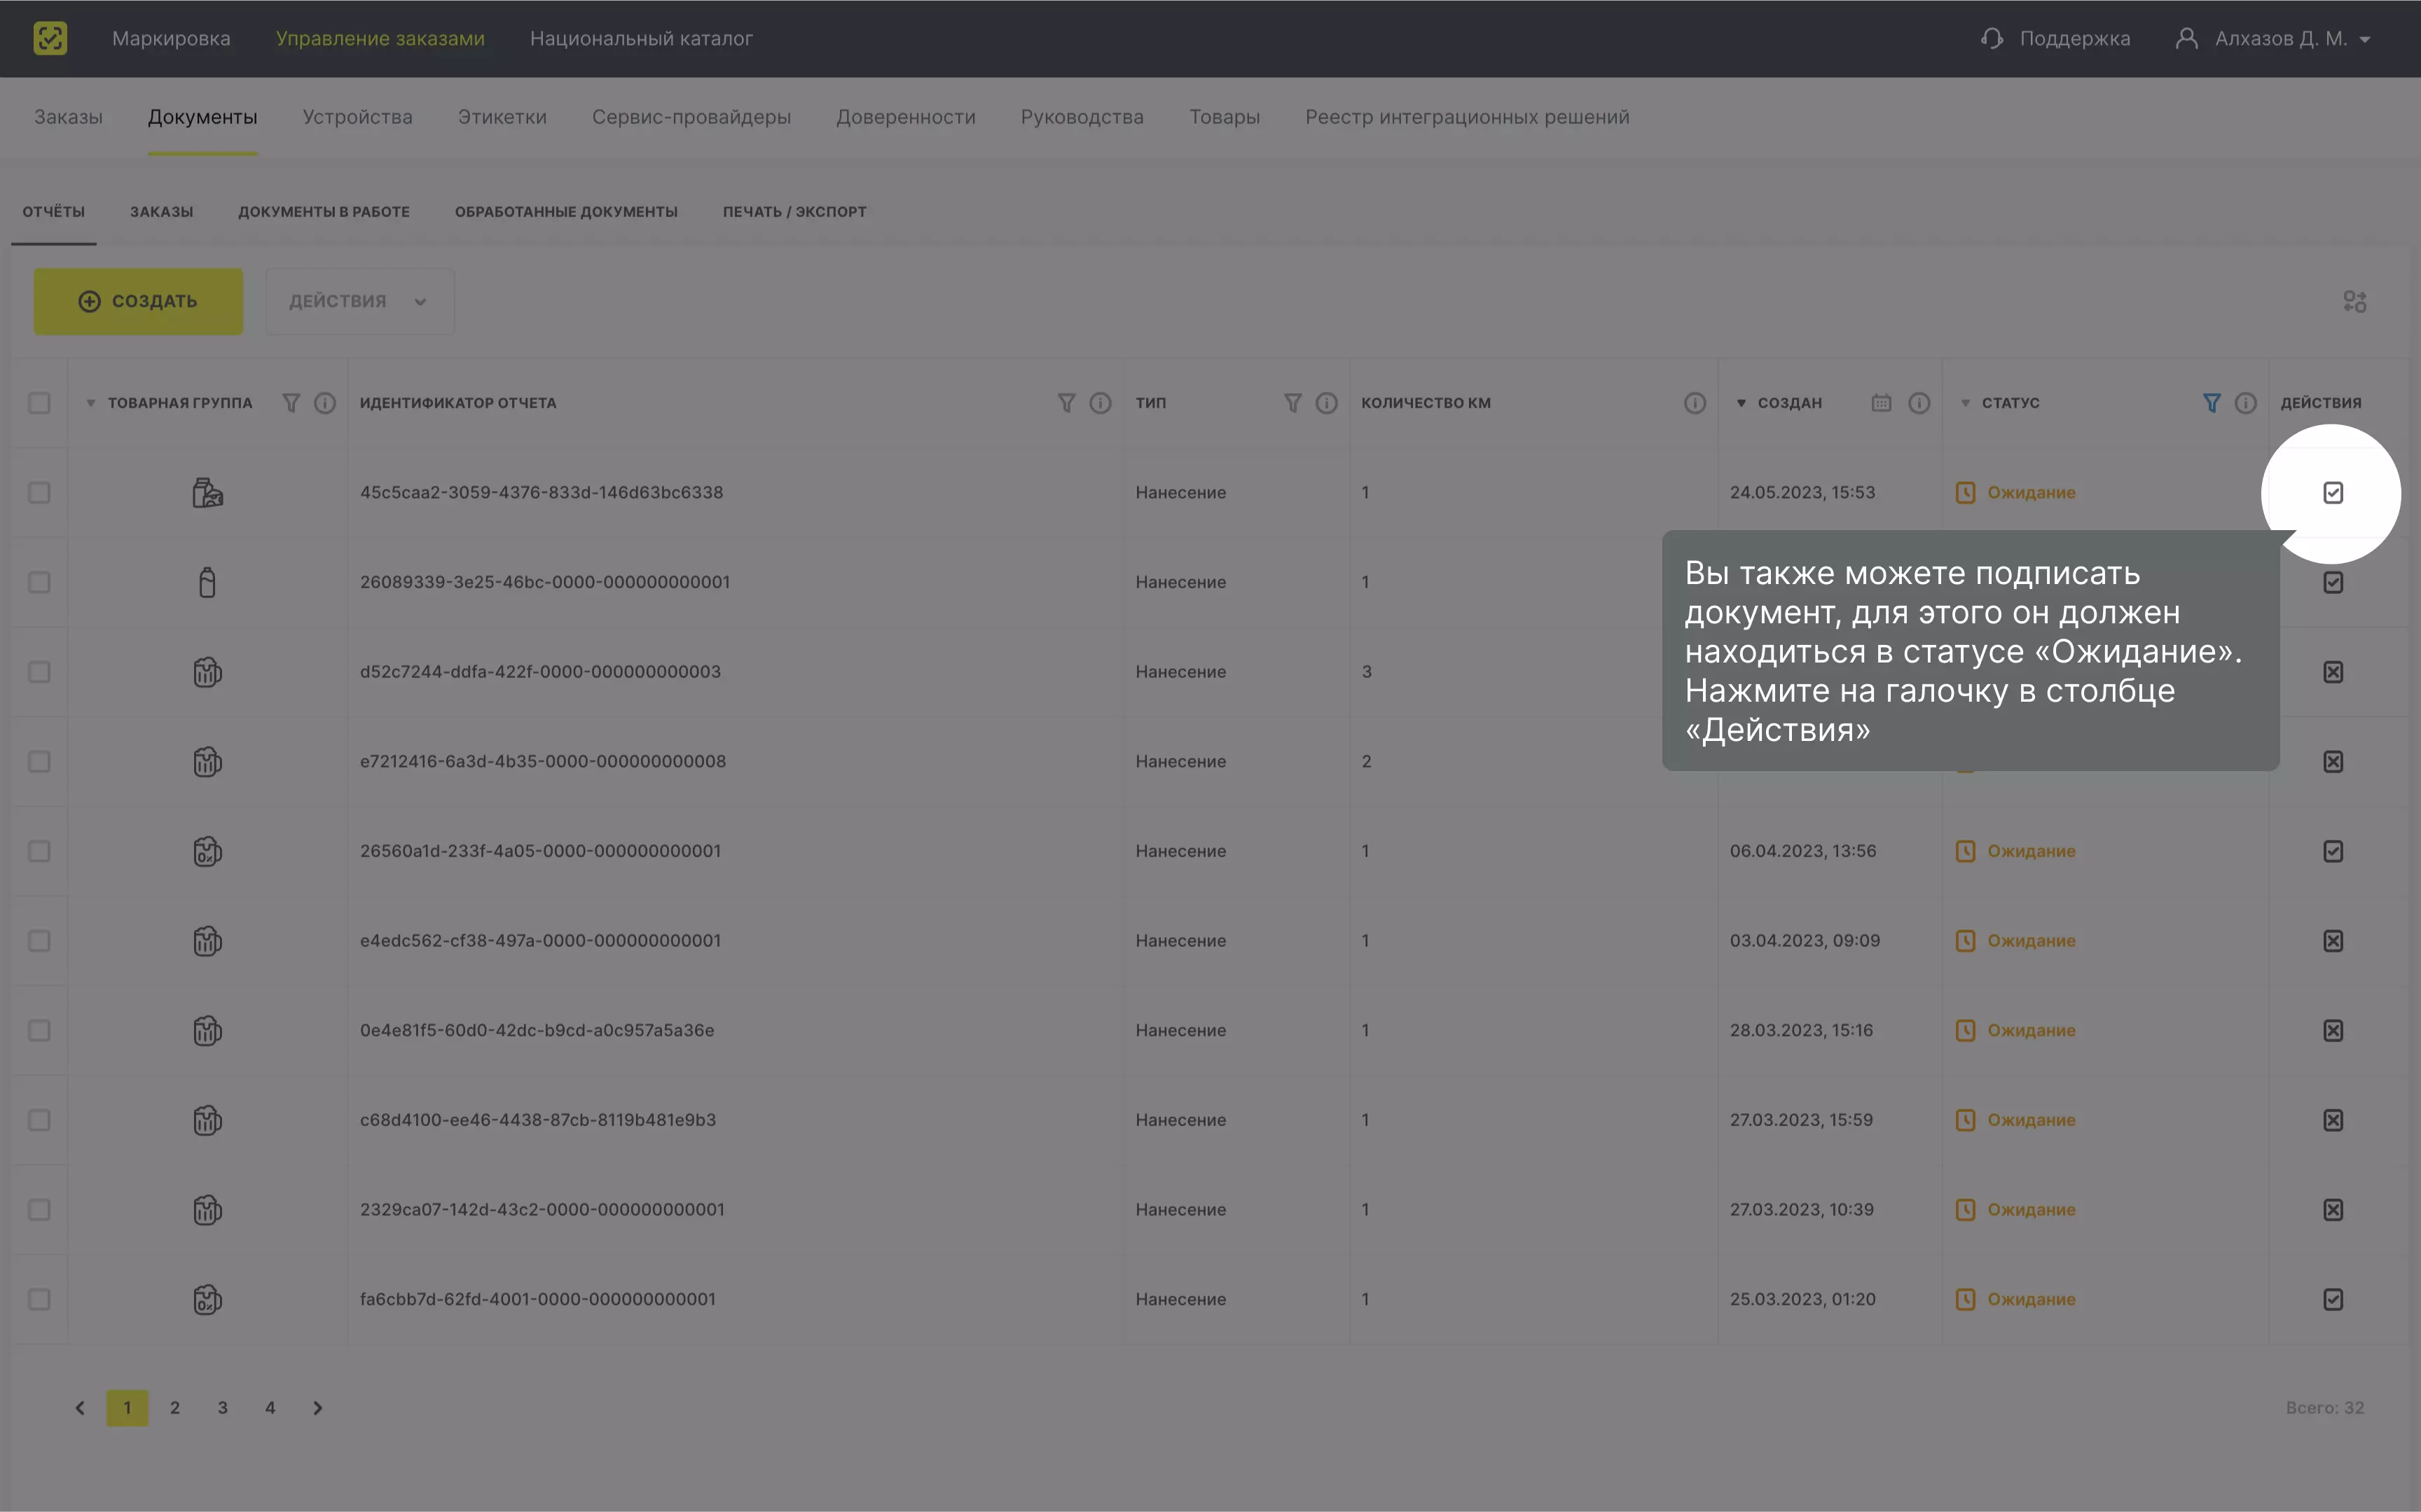This screenshot has height=1512, width=2421.
Task: Toggle select-all checkbox in table header
Action: pyautogui.click(x=39, y=403)
